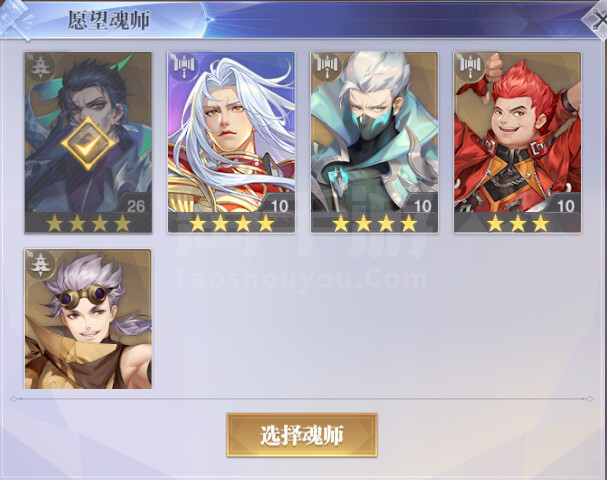Click class icon on goggles hero card
Screen dimensions: 607x480
(41, 265)
